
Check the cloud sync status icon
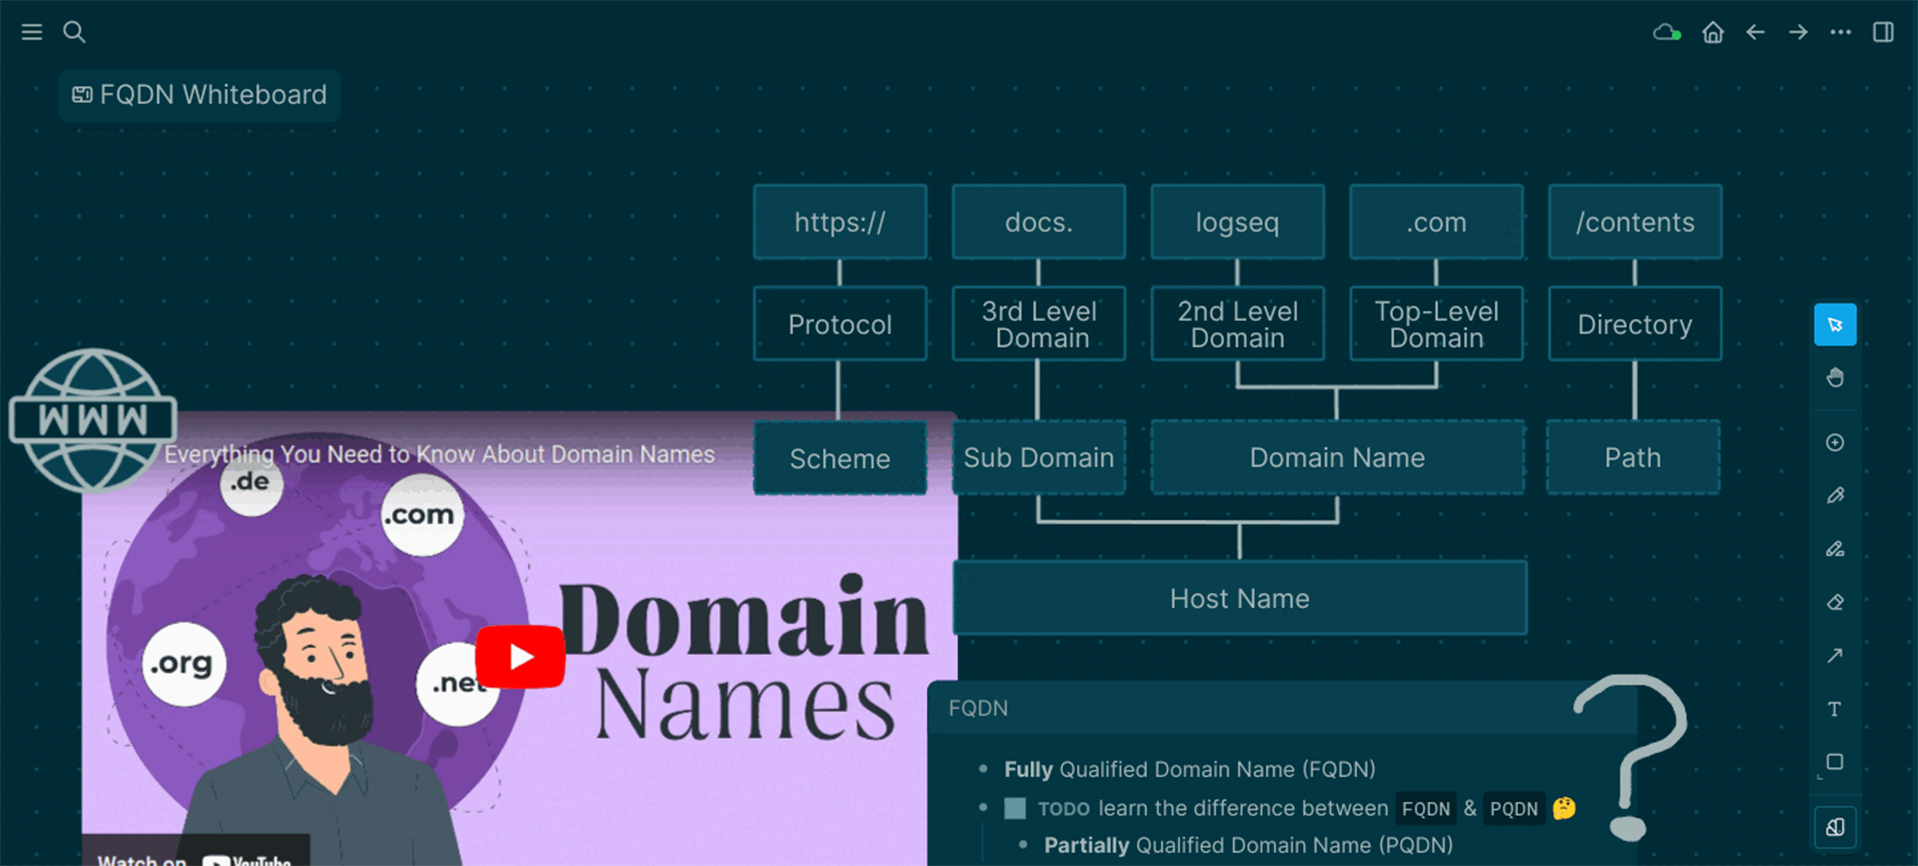pos(1667,32)
